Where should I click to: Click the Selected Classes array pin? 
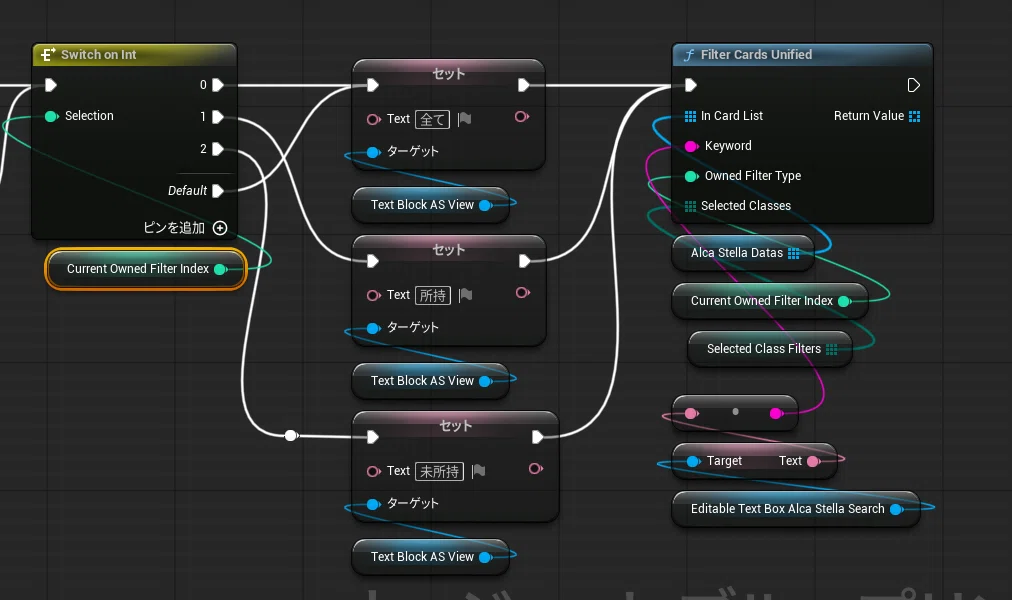(690, 206)
